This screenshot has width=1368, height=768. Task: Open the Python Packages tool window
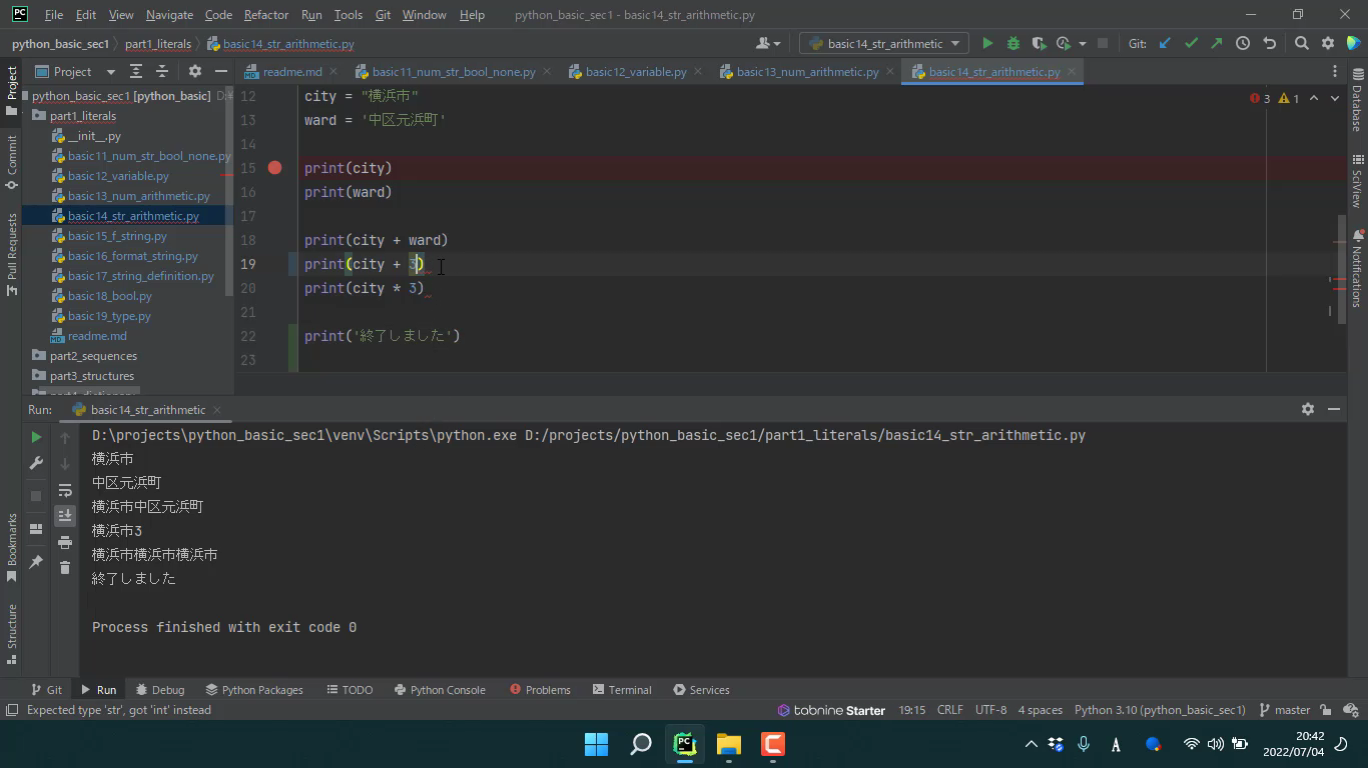click(x=254, y=690)
